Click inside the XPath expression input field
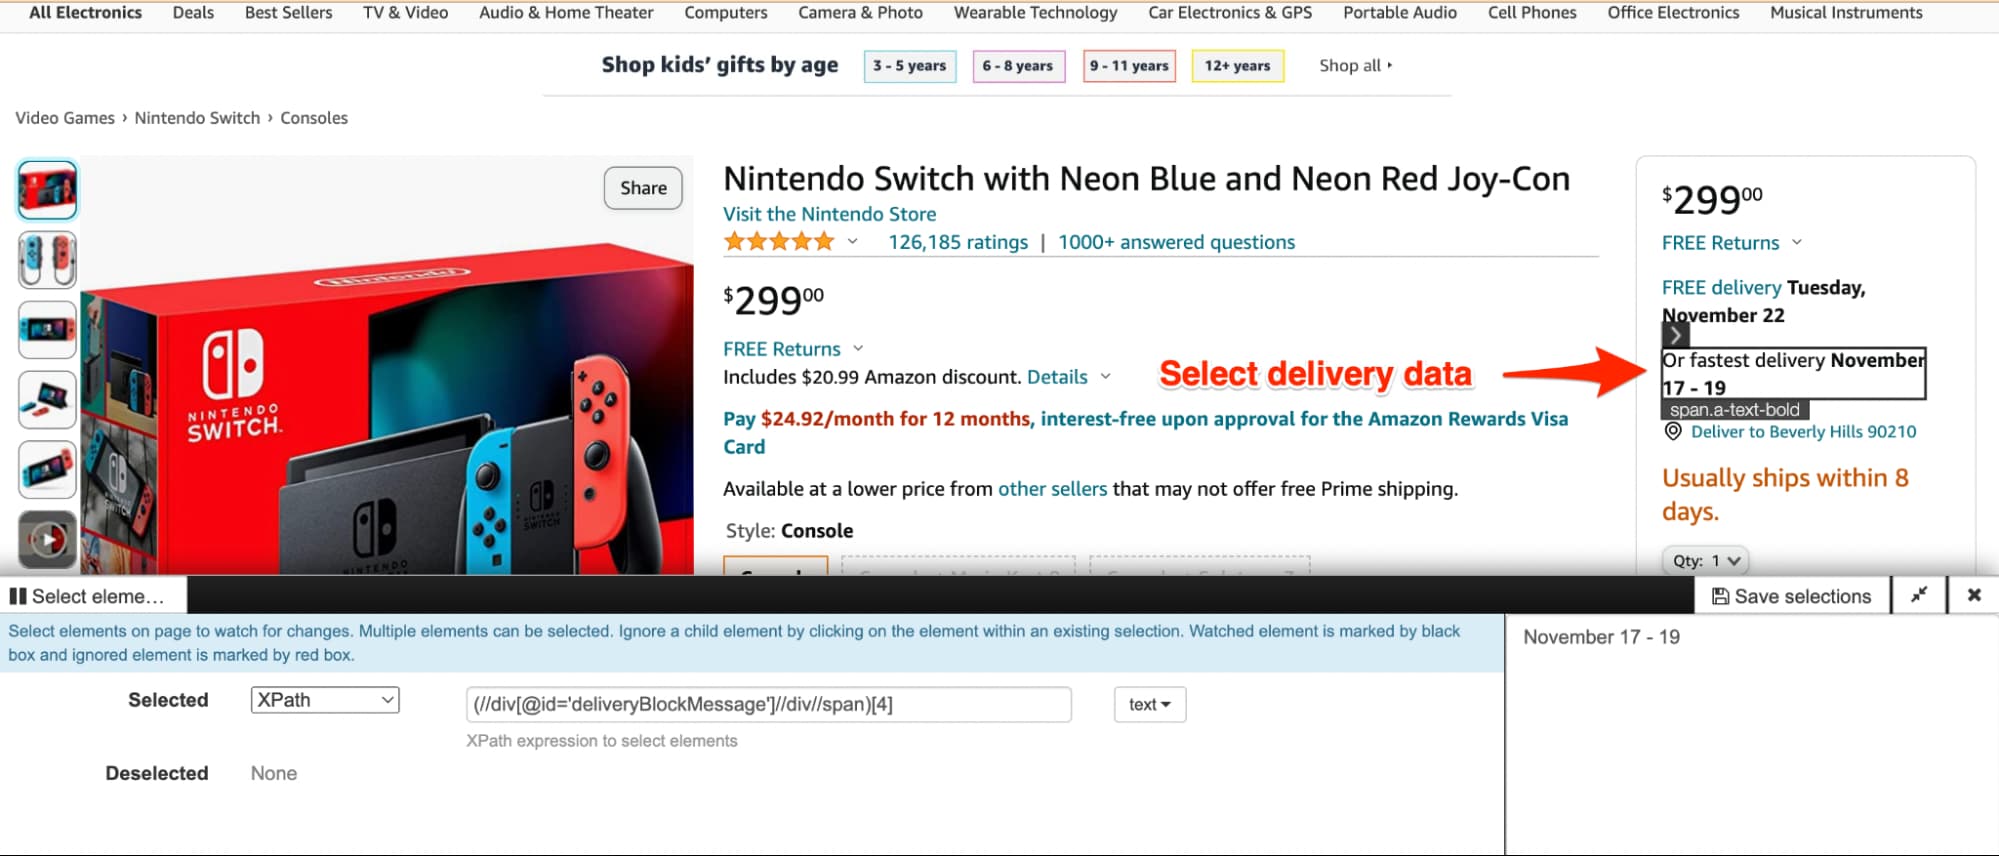The image size is (1999, 856). tap(767, 704)
